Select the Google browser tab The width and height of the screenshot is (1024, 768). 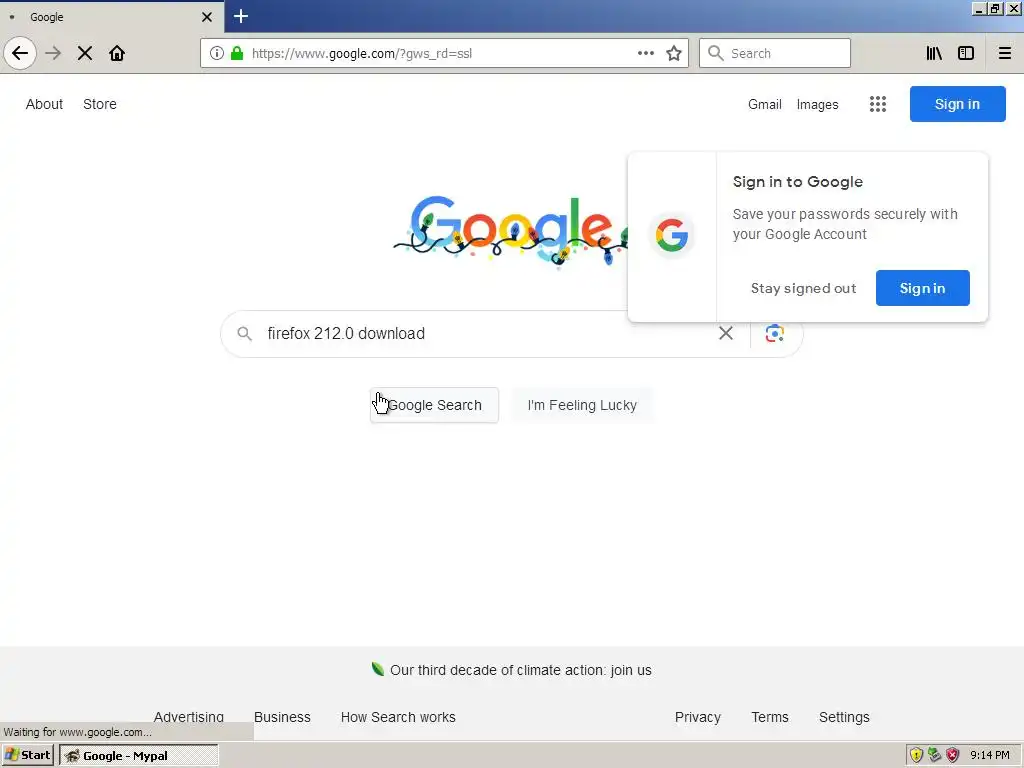point(112,17)
